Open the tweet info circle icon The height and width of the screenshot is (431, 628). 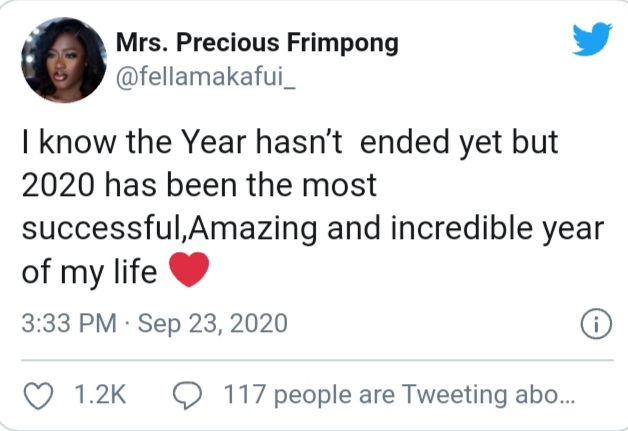(x=595, y=324)
